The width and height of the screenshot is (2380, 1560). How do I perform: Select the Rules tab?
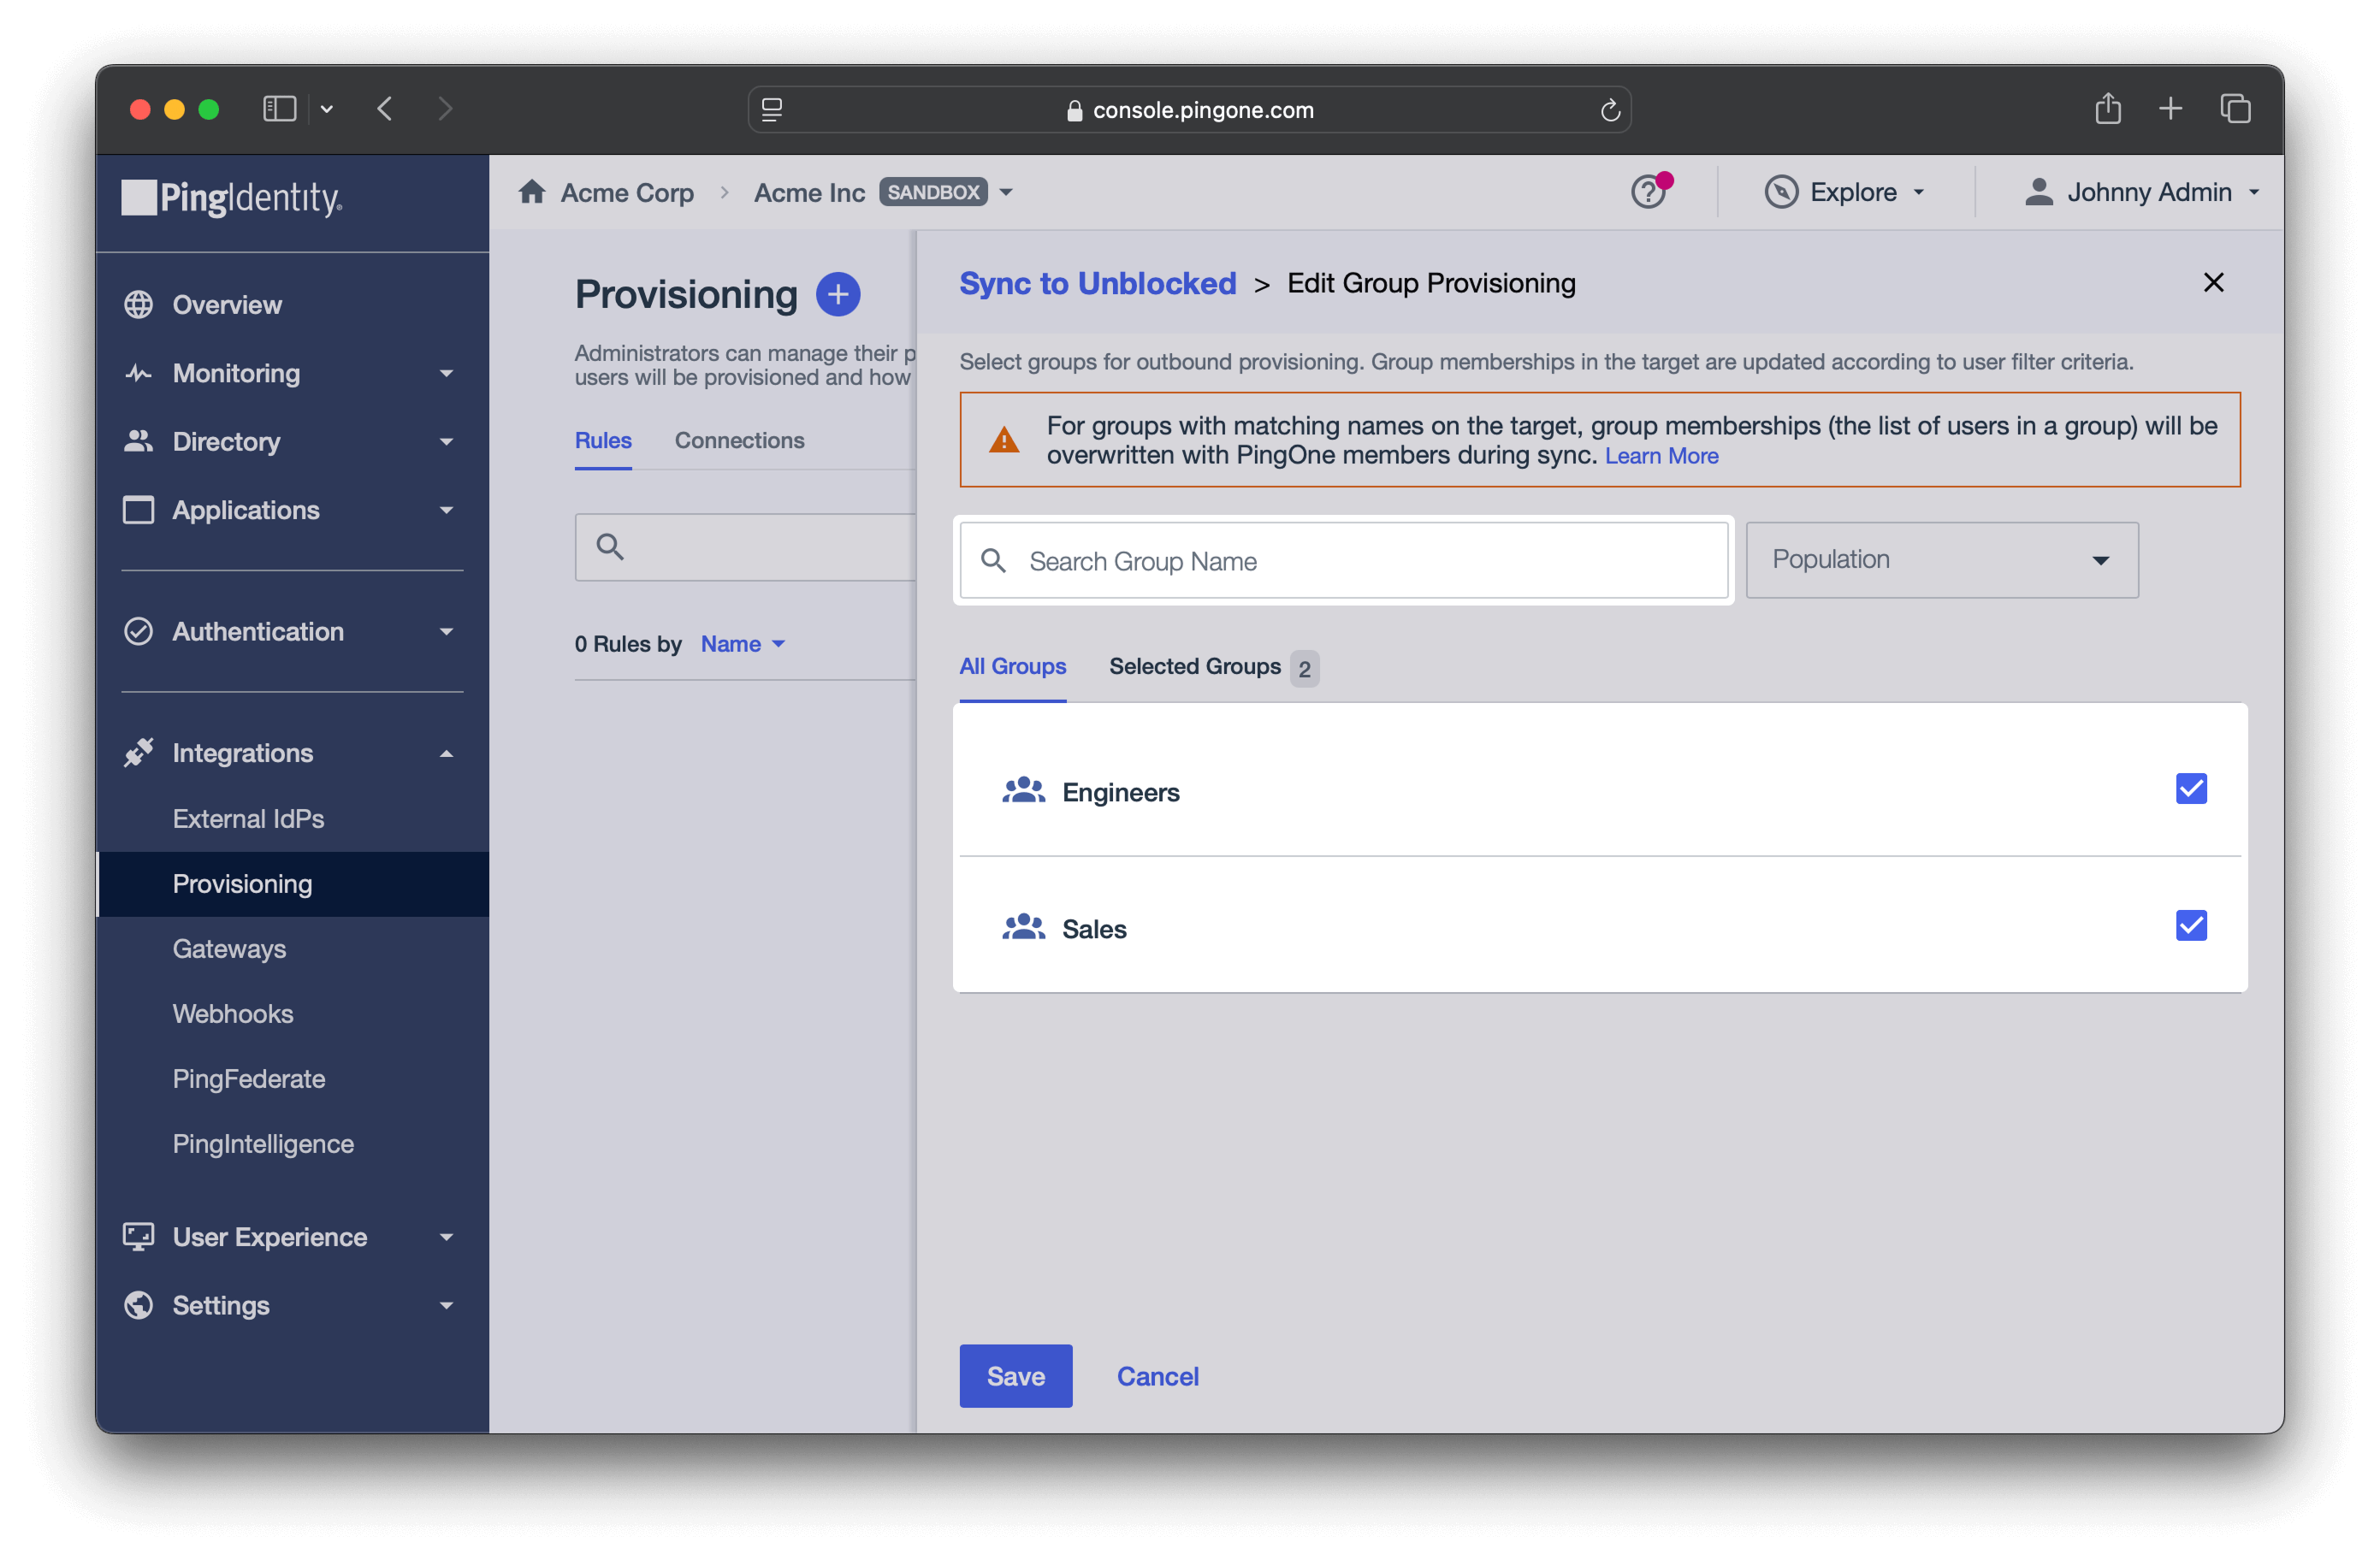[x=603, y=440]
